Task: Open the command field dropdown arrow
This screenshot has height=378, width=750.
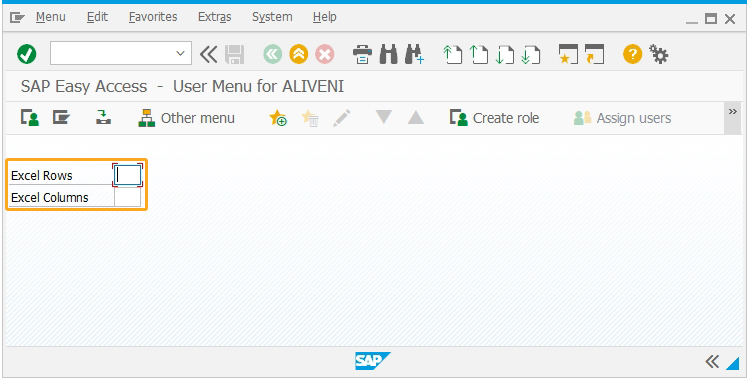Action: point(180,53)
